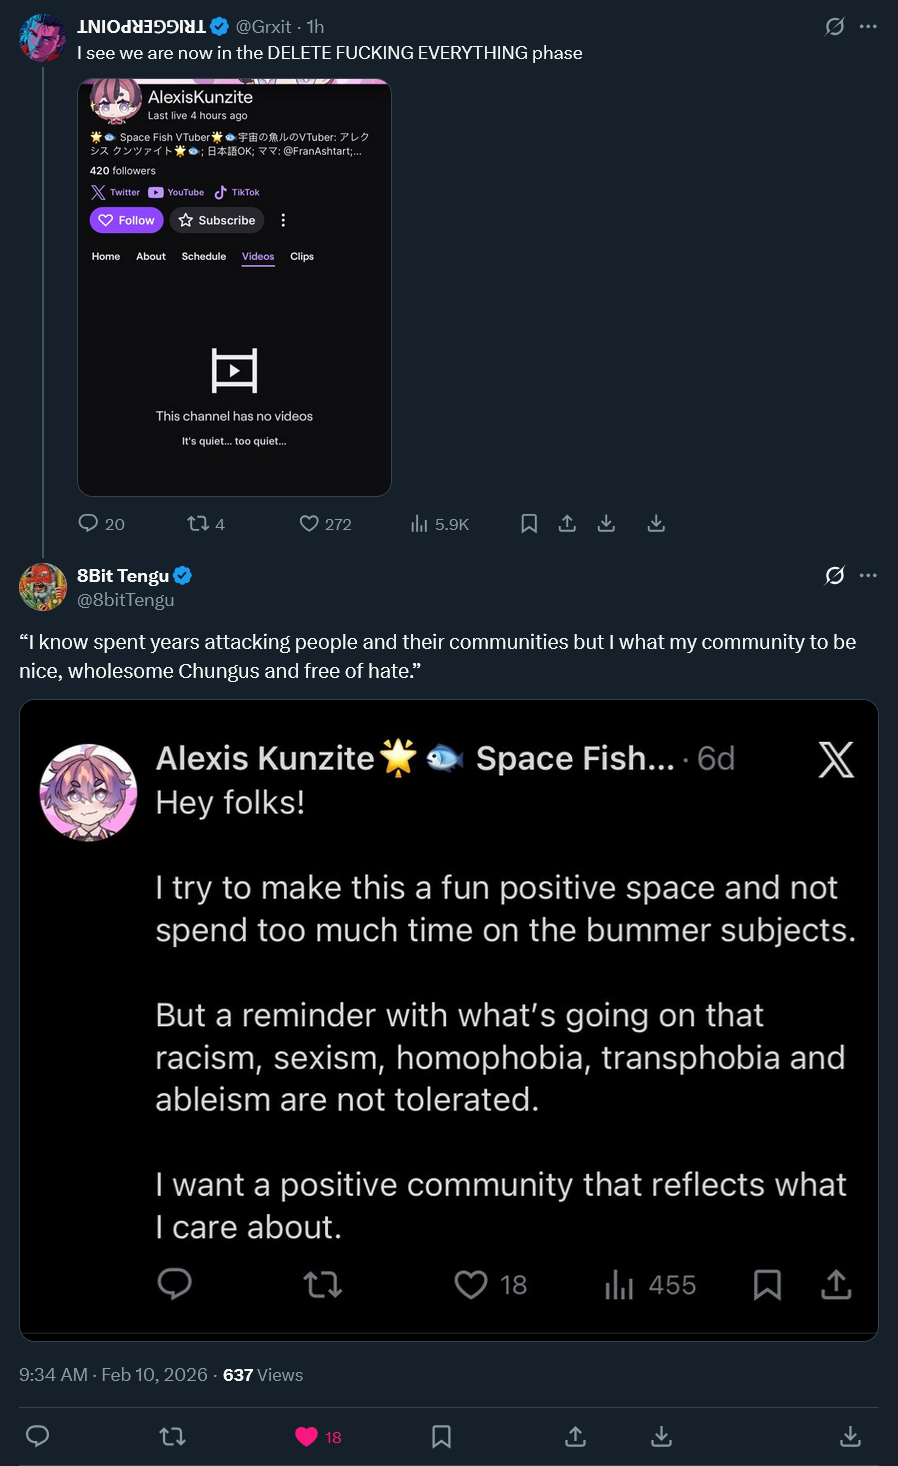Image resolution: width=898 pixels, height=1466 pixels.
Task: Open TRIGGERPOINT's profile avatar
Action: point(42,38)
